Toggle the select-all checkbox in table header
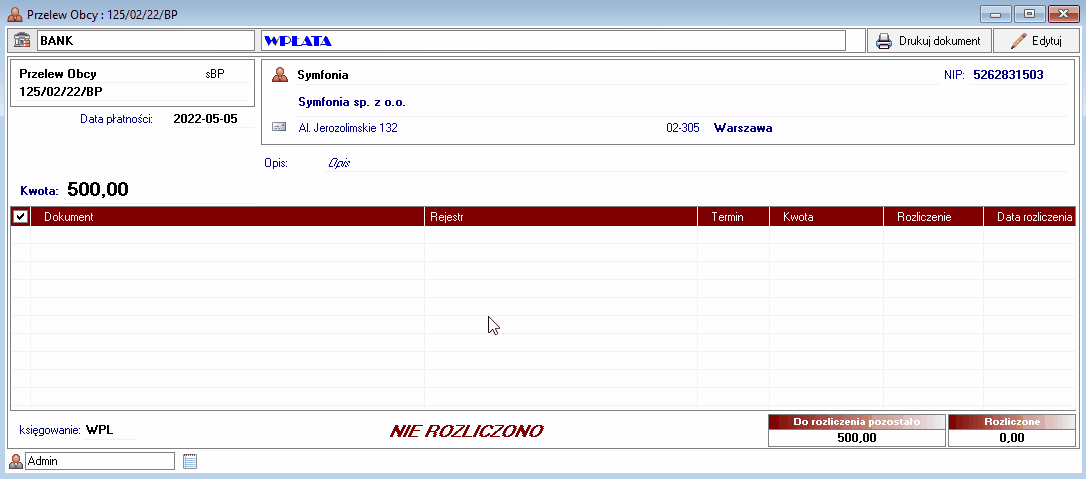The image size is (1086, 479). (x=20, y=217)
